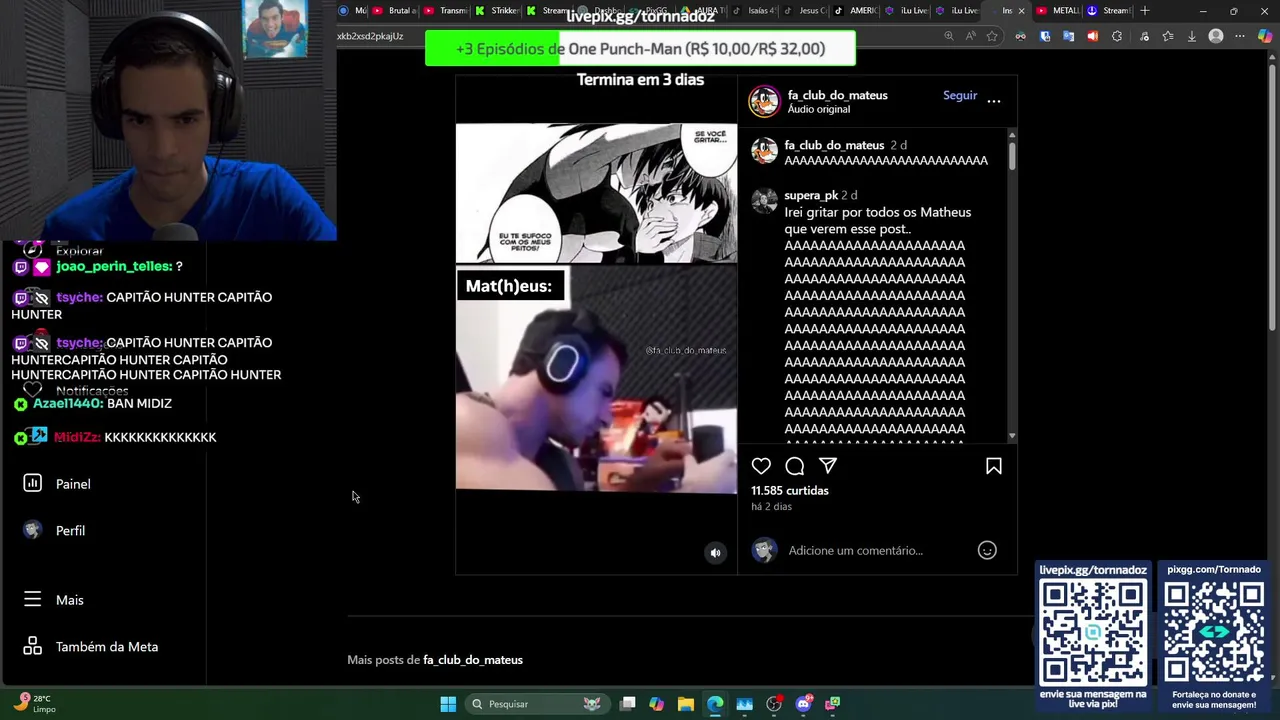Screen dimensions: 1280x720
Task: Click fa_club_do_mateus caption username
Action: 834,145
